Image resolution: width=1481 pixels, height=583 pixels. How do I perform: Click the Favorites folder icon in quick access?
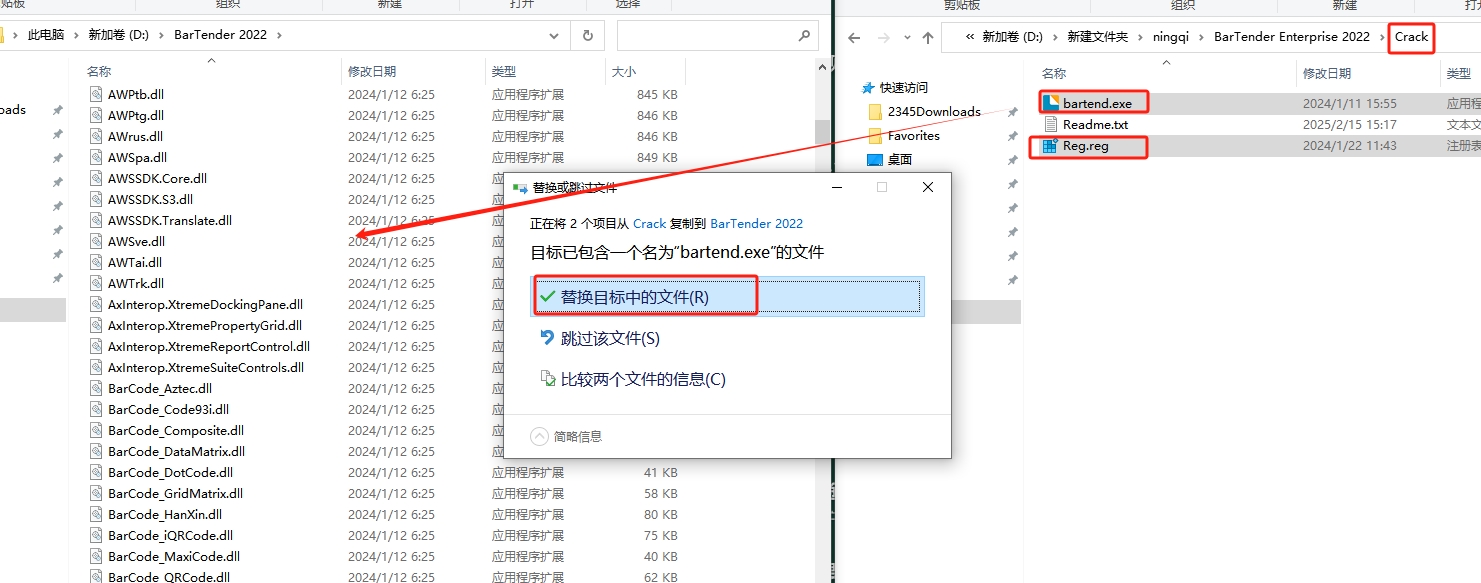(875, 135)
